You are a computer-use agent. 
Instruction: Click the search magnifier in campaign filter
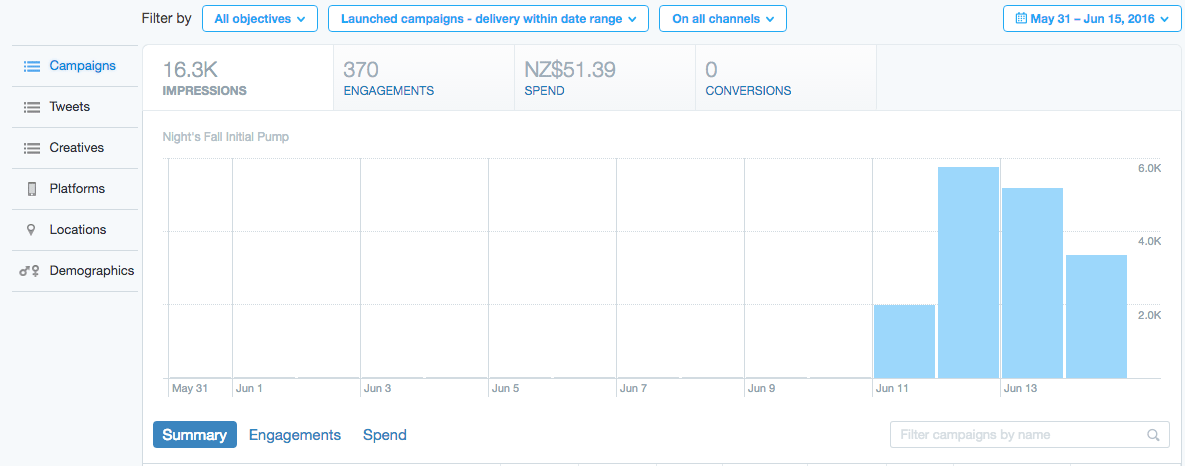coord(1153,435)
